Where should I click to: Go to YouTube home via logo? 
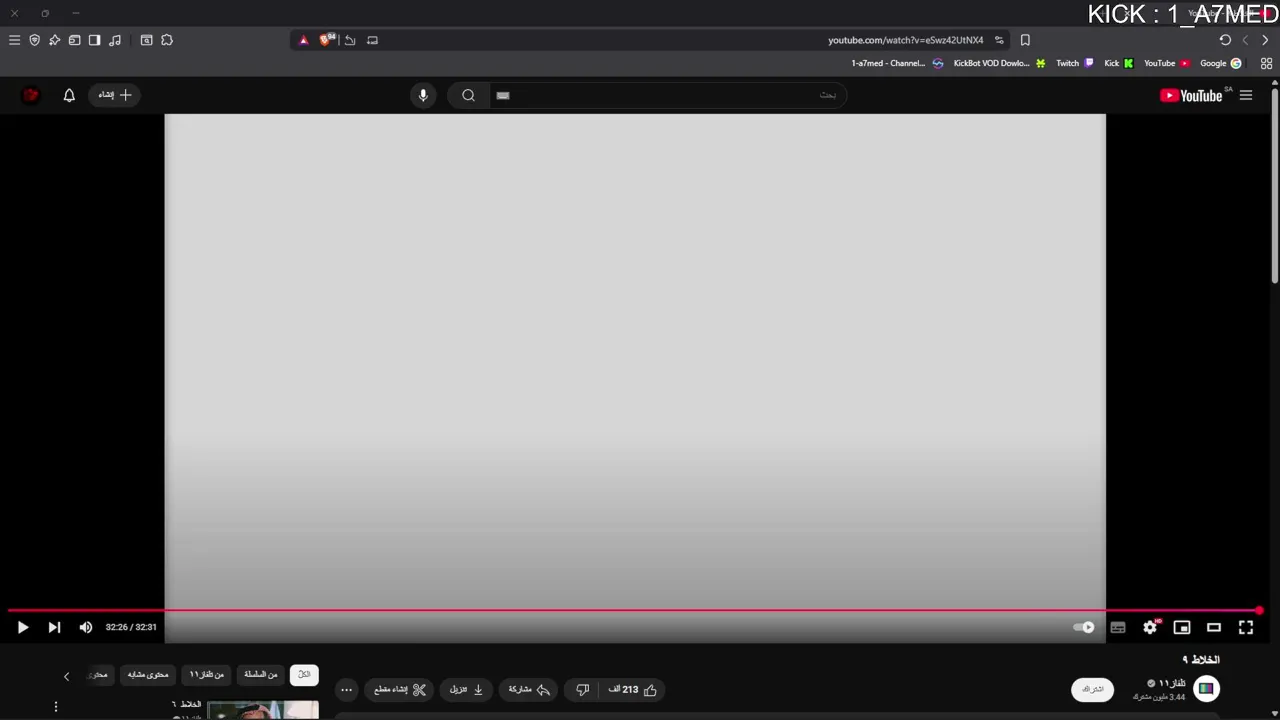point(1191,95)
